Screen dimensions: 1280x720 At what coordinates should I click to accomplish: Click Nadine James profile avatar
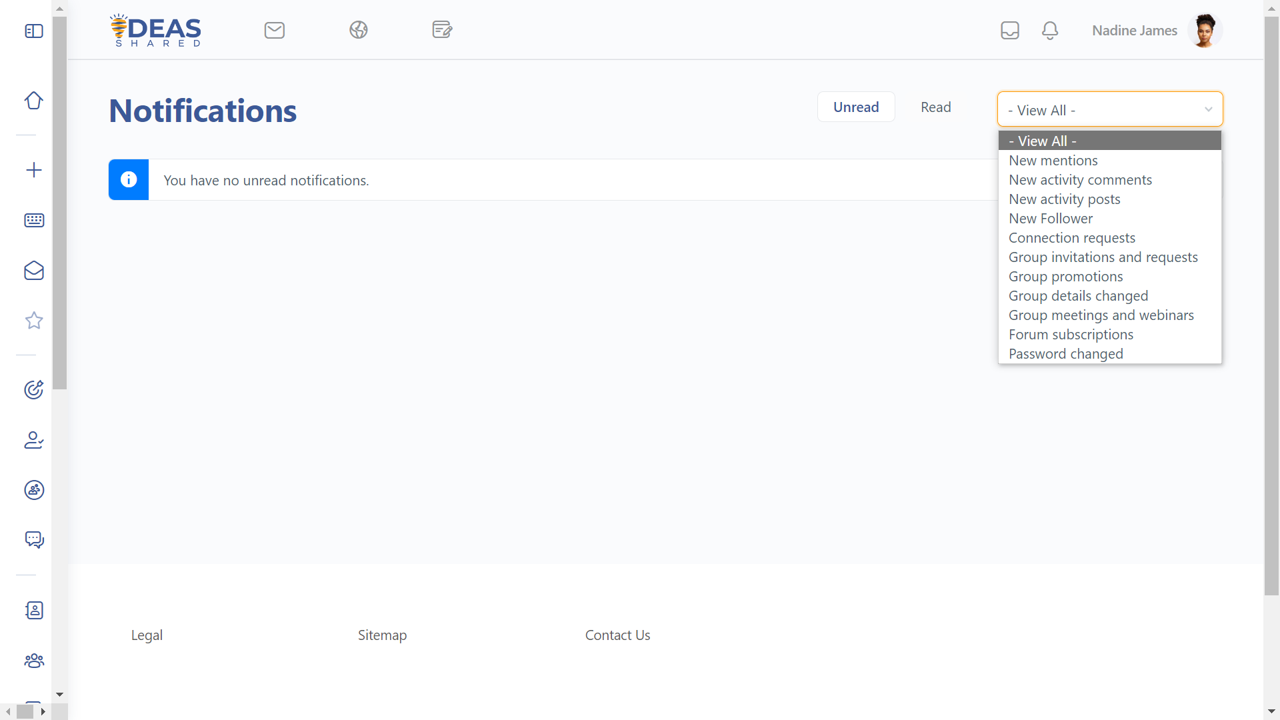point(1205,31)
